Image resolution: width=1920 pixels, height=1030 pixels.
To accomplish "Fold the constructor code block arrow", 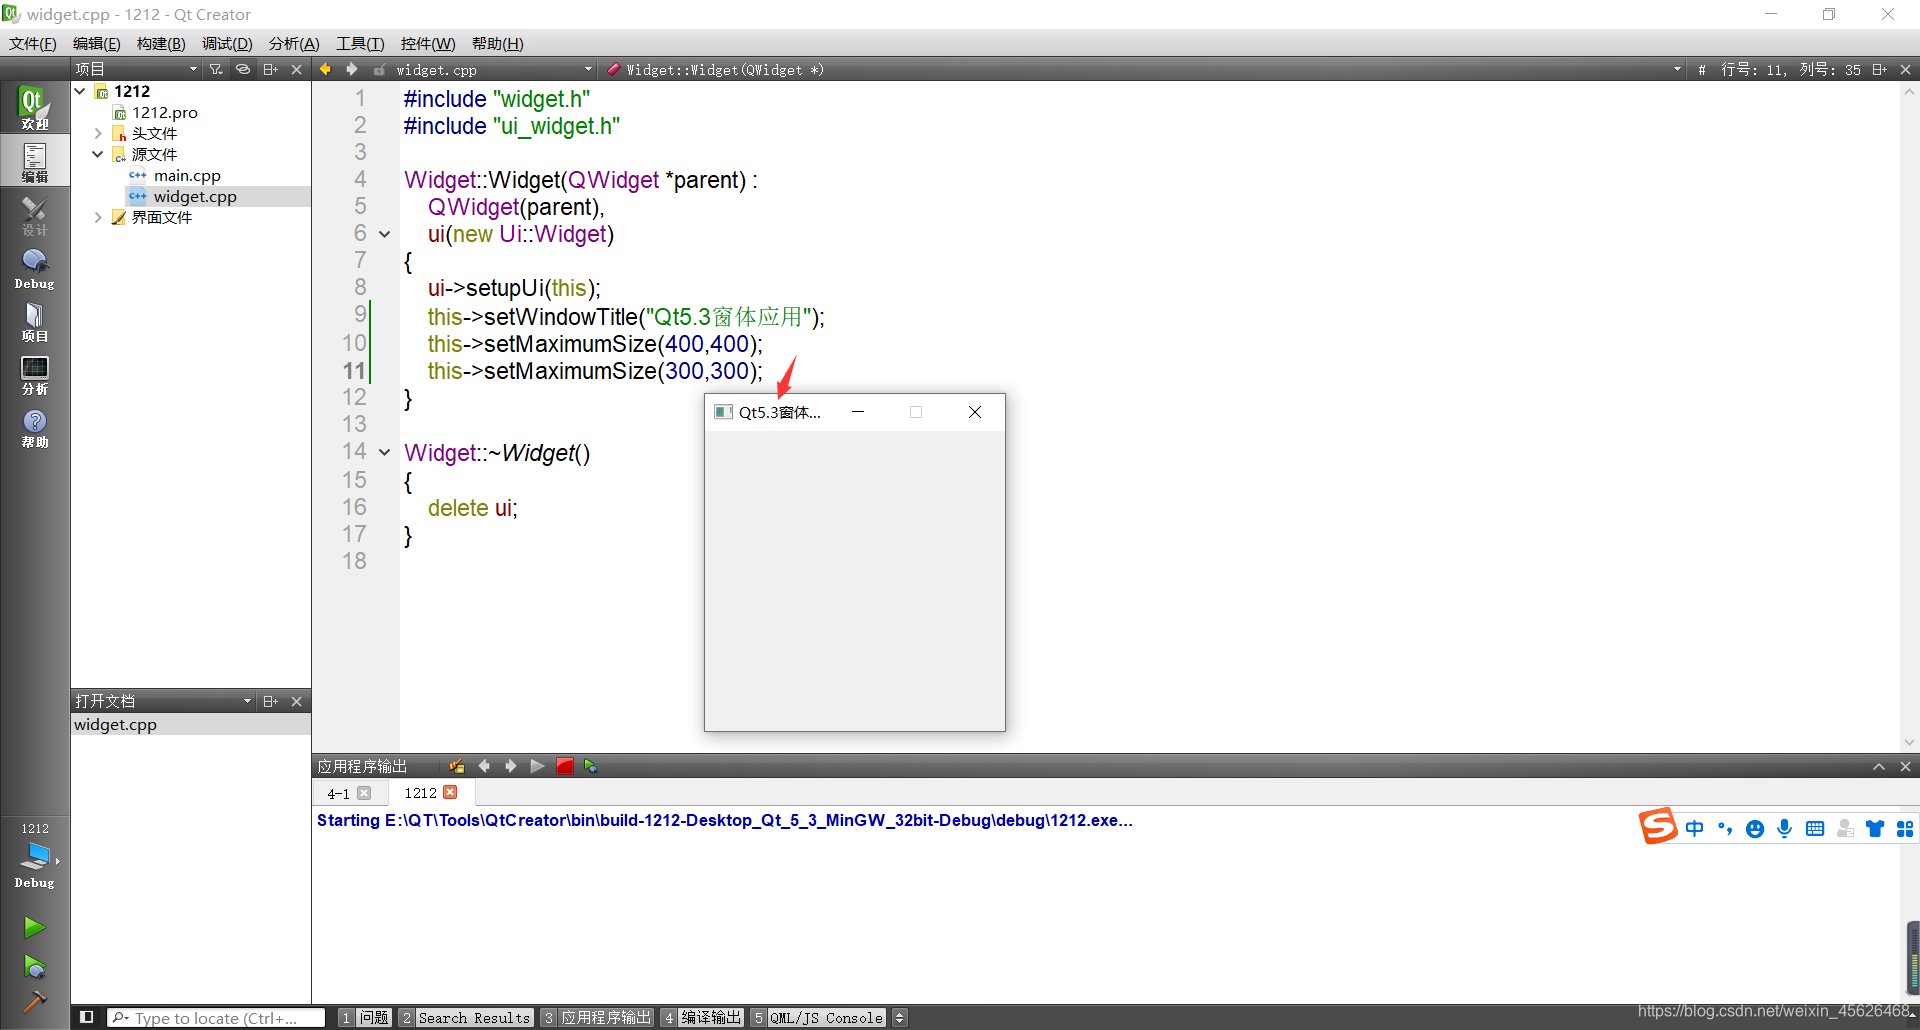I will [x=384, y=234].
